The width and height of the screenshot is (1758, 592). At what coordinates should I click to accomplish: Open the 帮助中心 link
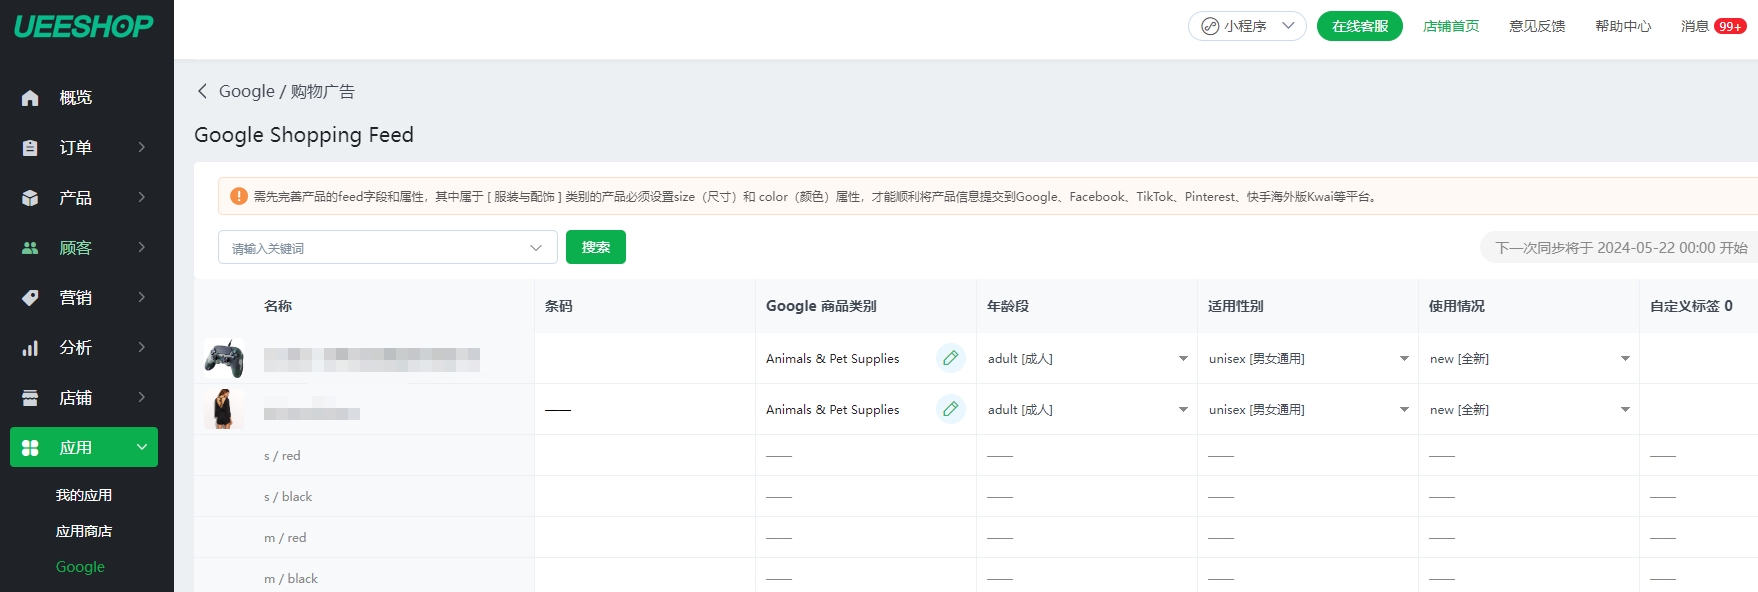pyautogui.click(x=1623, y=26)
